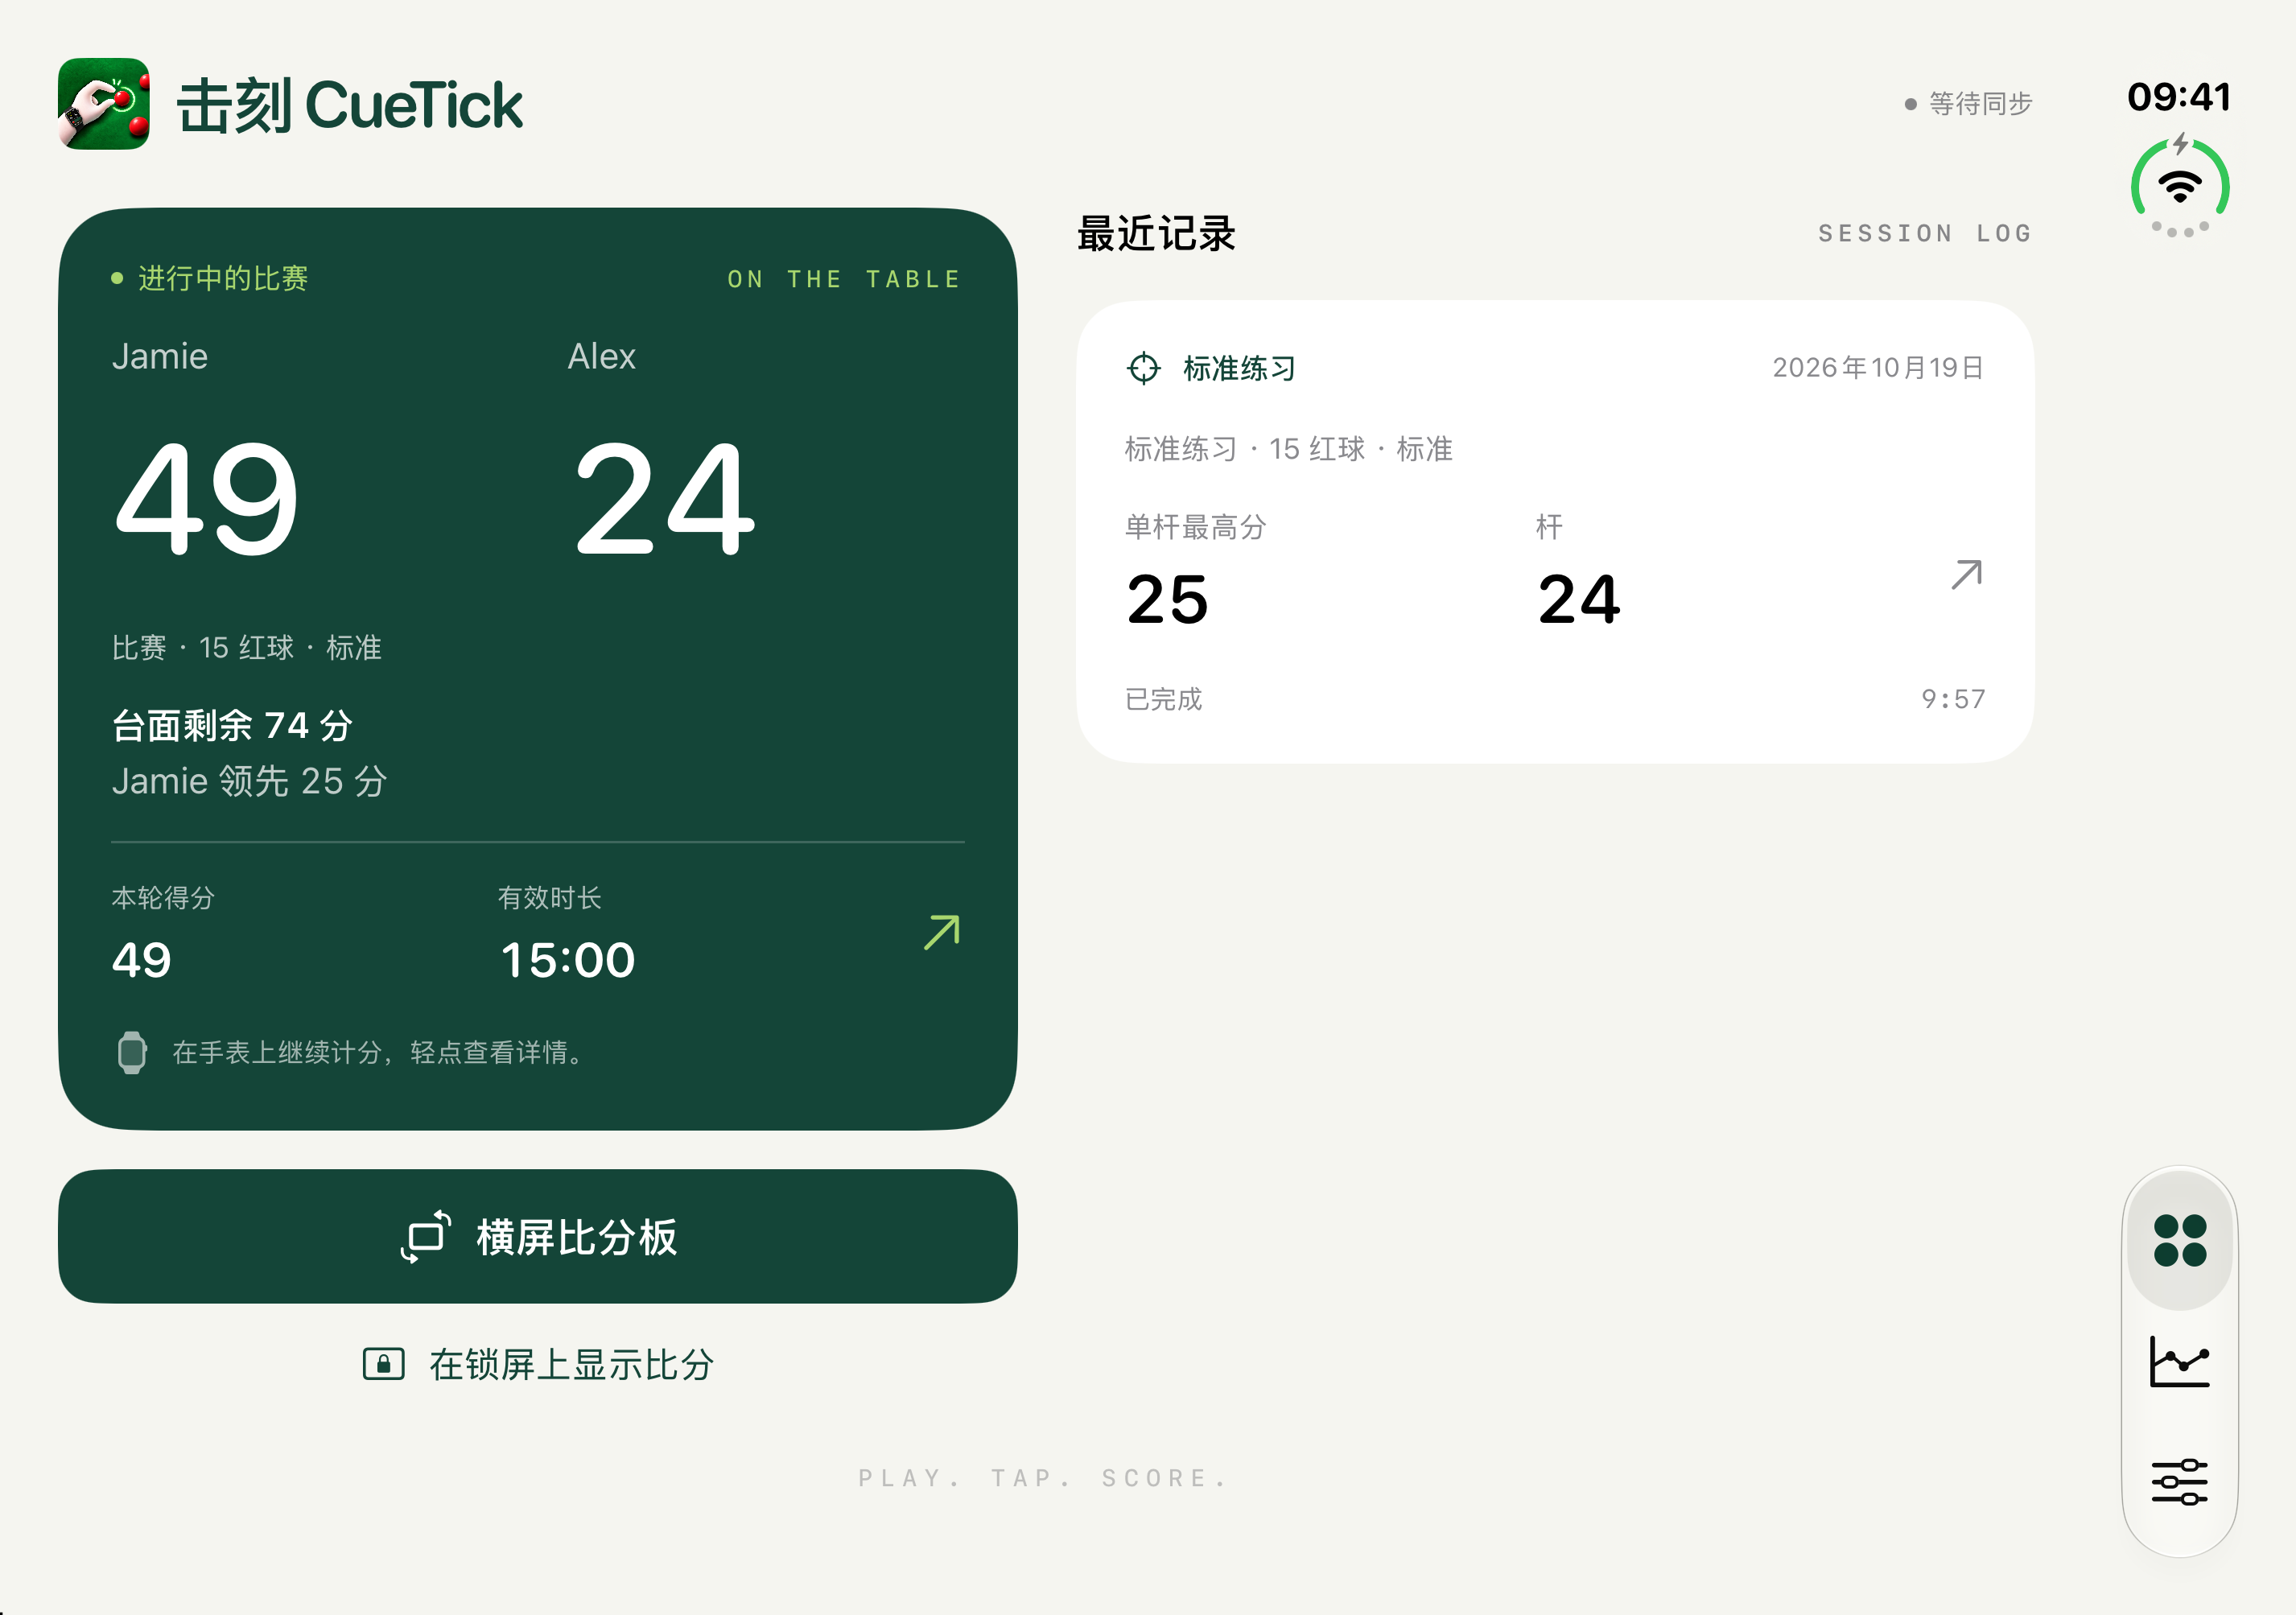The image size is (2296, 1615).
Task: Click the lock screen icon
Action: click(x=383, y=1364)
